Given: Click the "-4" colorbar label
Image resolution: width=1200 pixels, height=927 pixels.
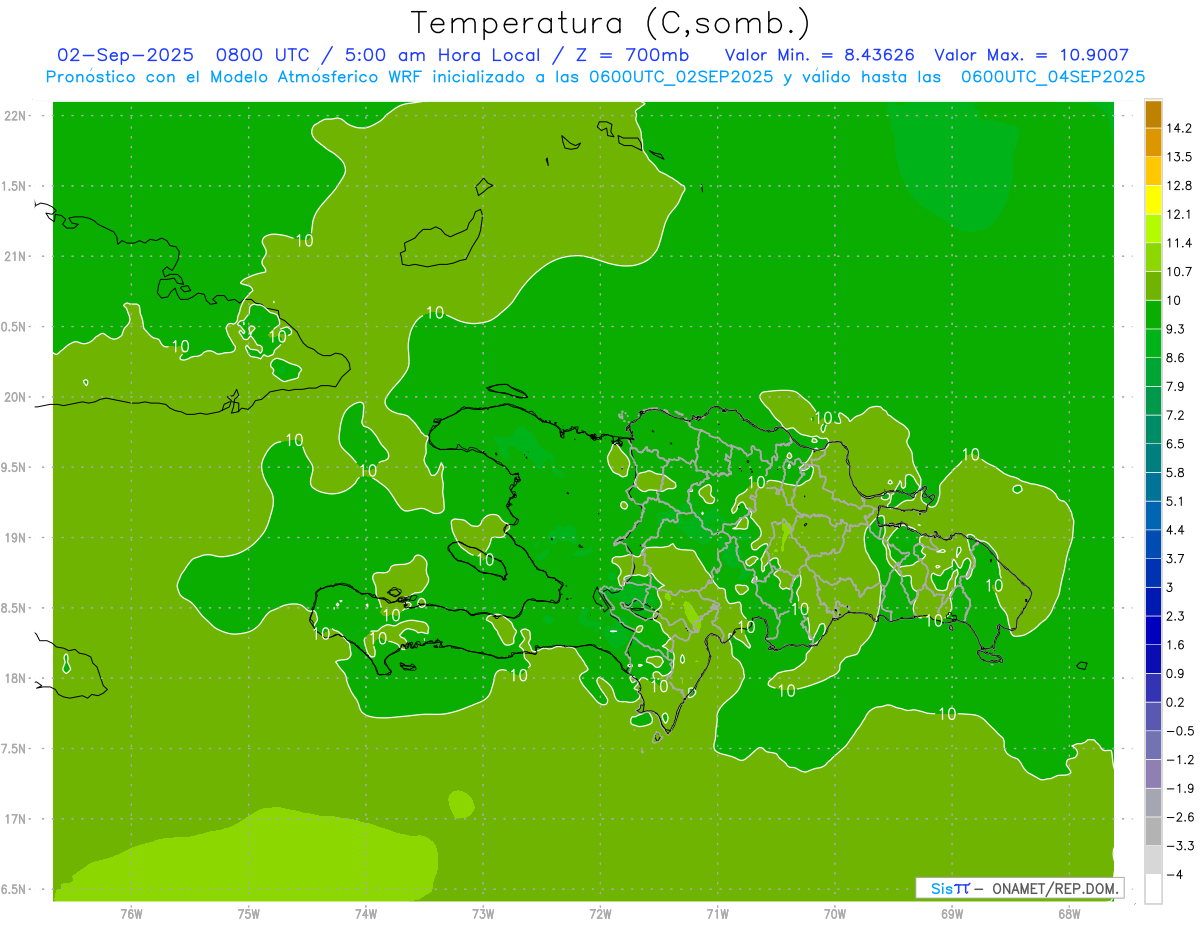Looking at the screenshot, I should pyautogui.click(x=1175, y=875).
